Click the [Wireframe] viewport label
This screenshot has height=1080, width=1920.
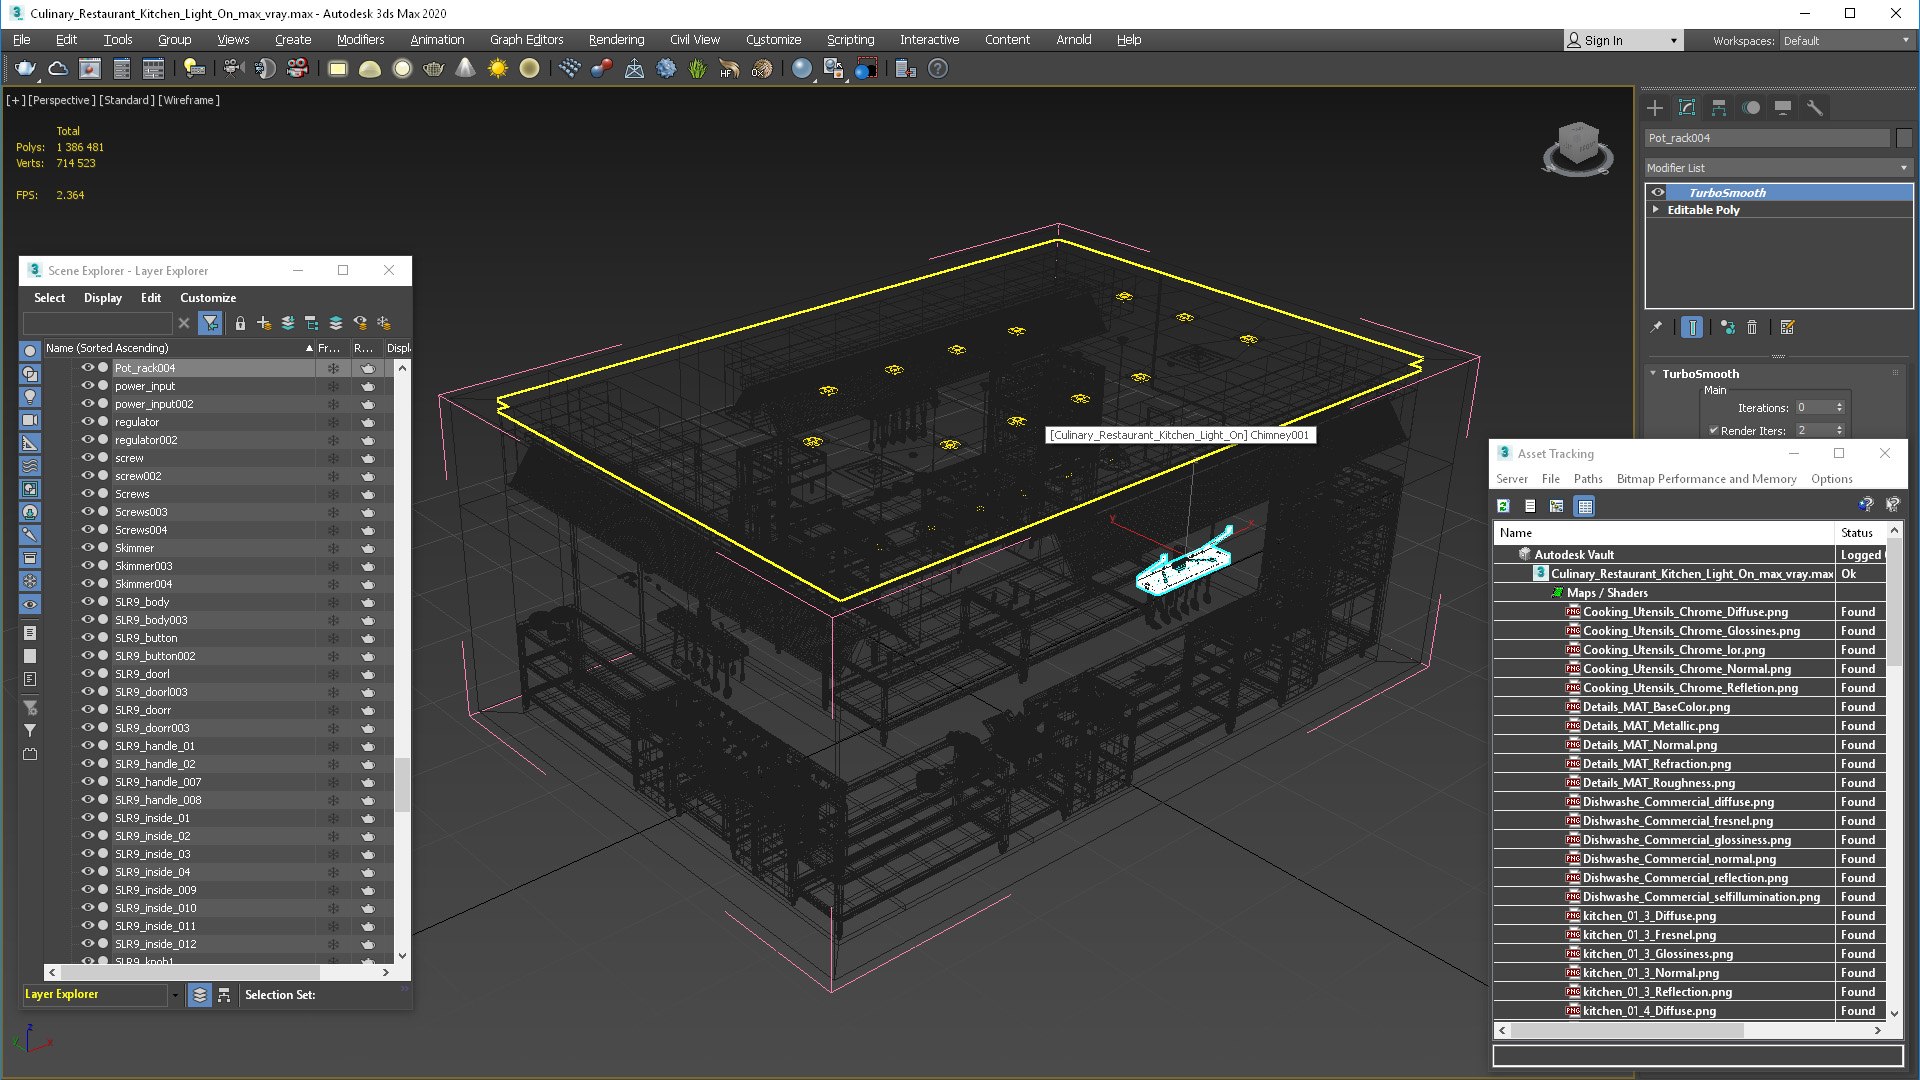[x=189, y=100]
